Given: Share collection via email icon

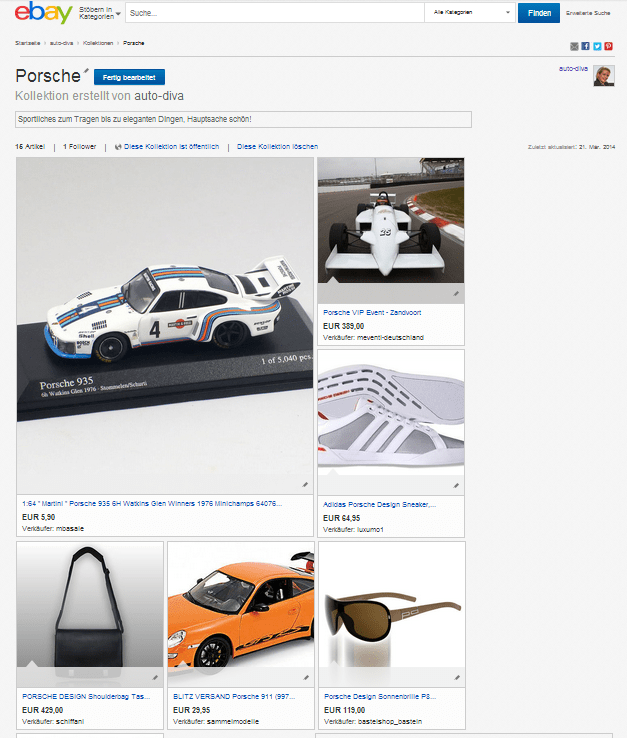Looking at the screenshot, I should pos(574,46).
